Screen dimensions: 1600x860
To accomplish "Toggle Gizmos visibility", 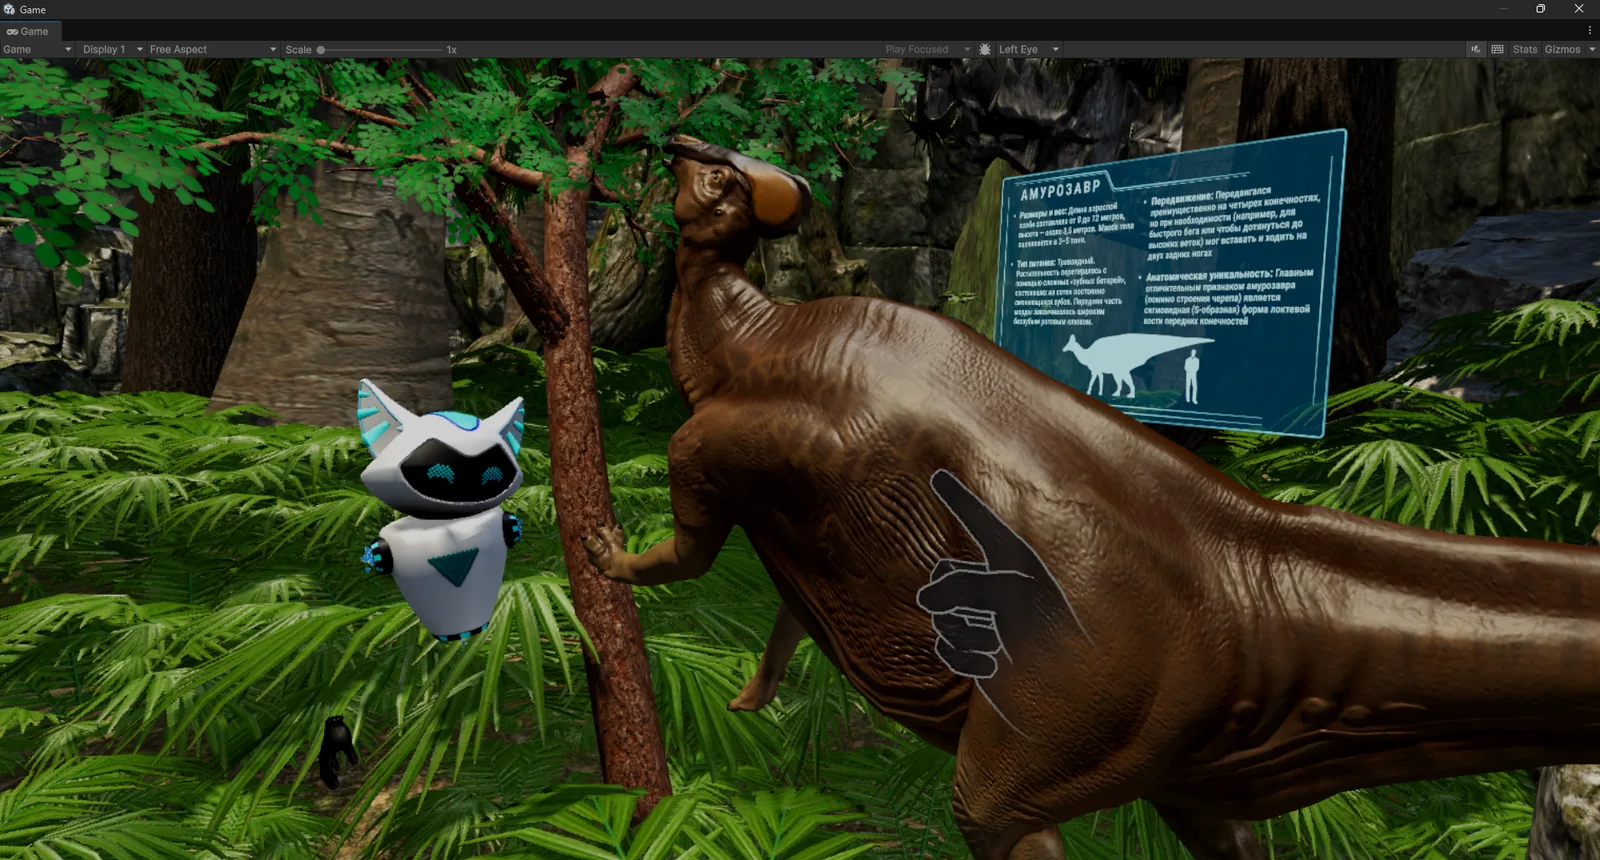I will point(1562,49).
